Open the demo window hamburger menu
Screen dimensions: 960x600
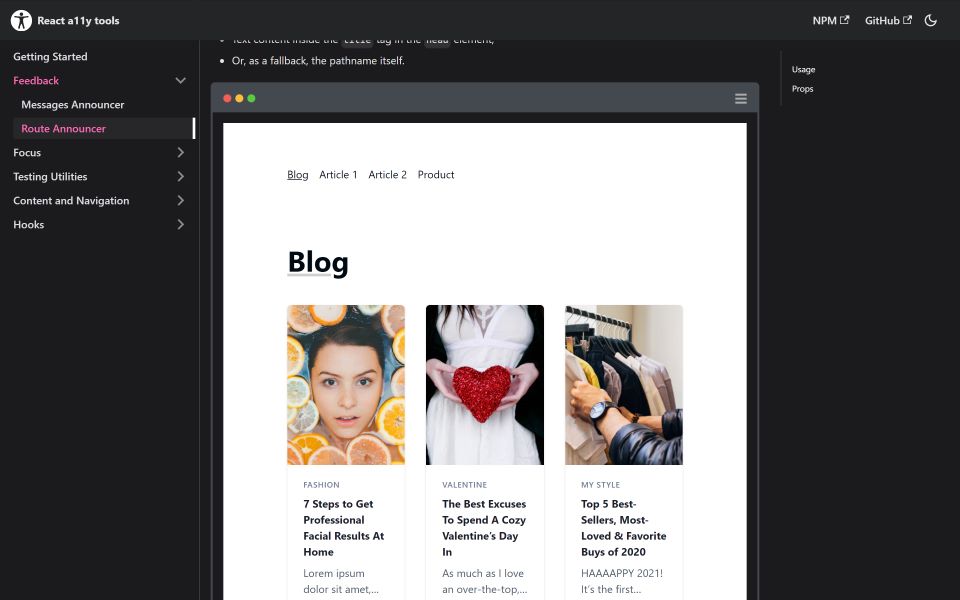pyautogui.click(x=741, y=99)
